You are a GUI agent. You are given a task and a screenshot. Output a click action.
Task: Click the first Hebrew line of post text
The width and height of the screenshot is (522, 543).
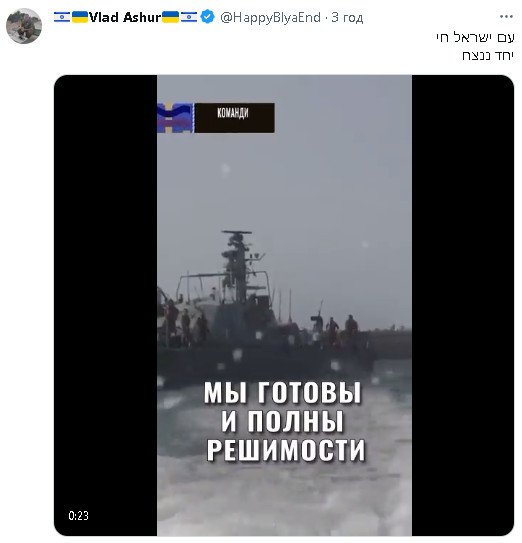(475, 37)
